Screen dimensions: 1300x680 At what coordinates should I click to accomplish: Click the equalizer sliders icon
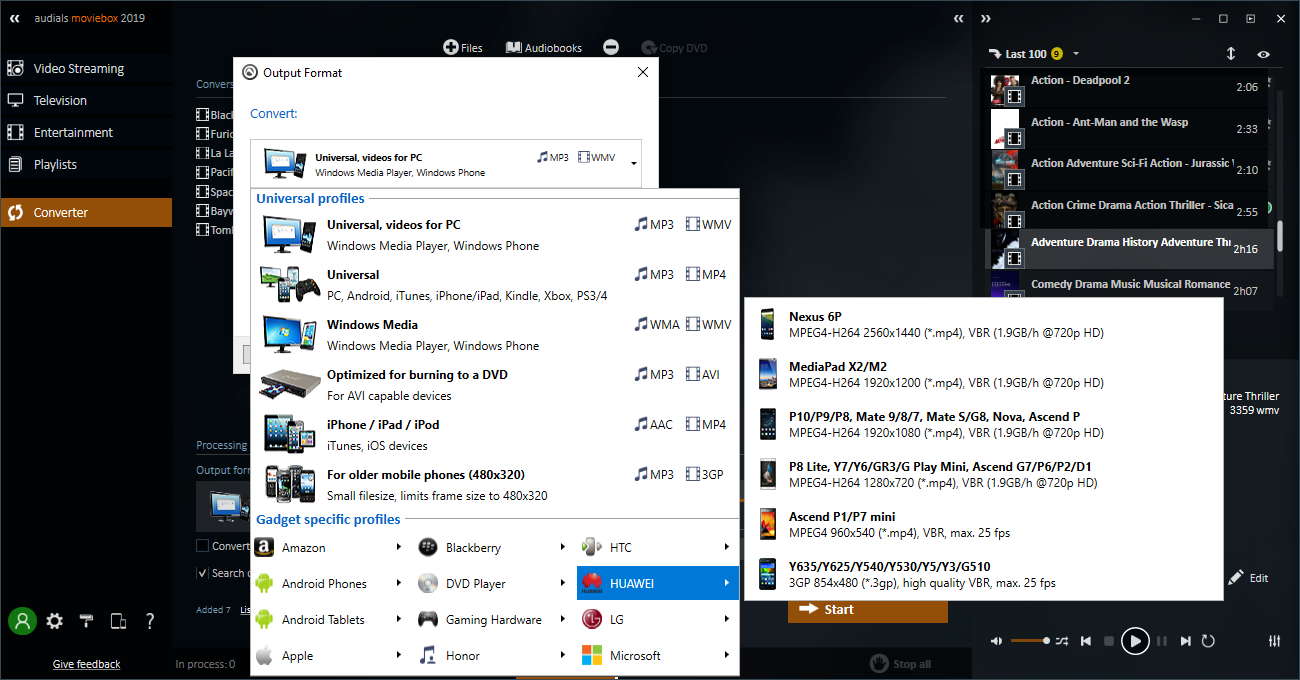[1274, 641]
